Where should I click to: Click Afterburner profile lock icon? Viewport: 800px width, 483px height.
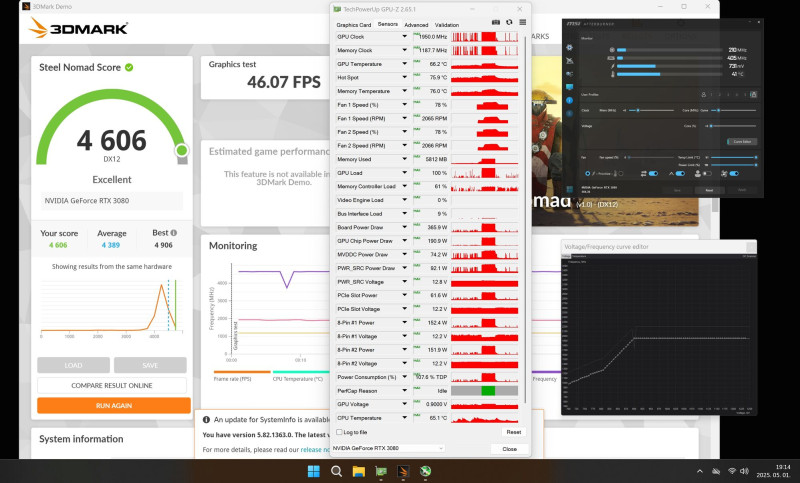pyautogui.click(x=754, y=94)
